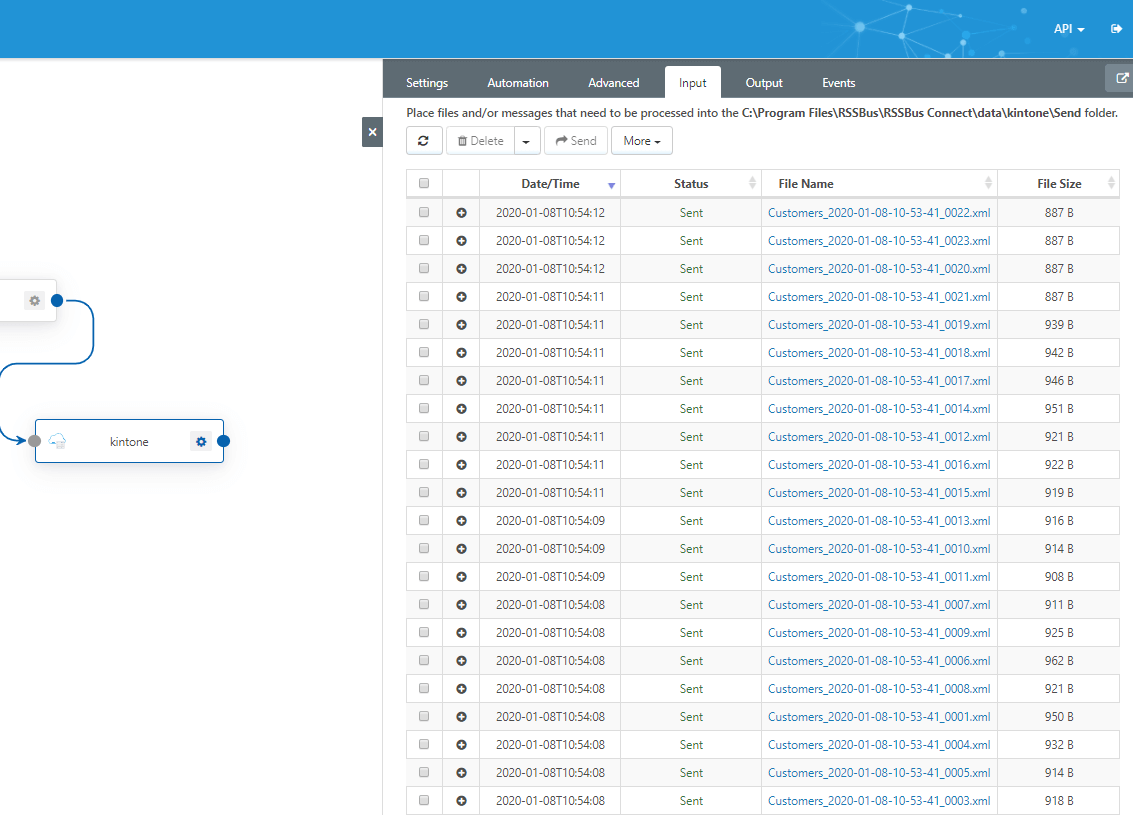The width and height of the screenshot is (1134, 816).
Task: Close the connector panel with the X
Action: click(372, 132)
